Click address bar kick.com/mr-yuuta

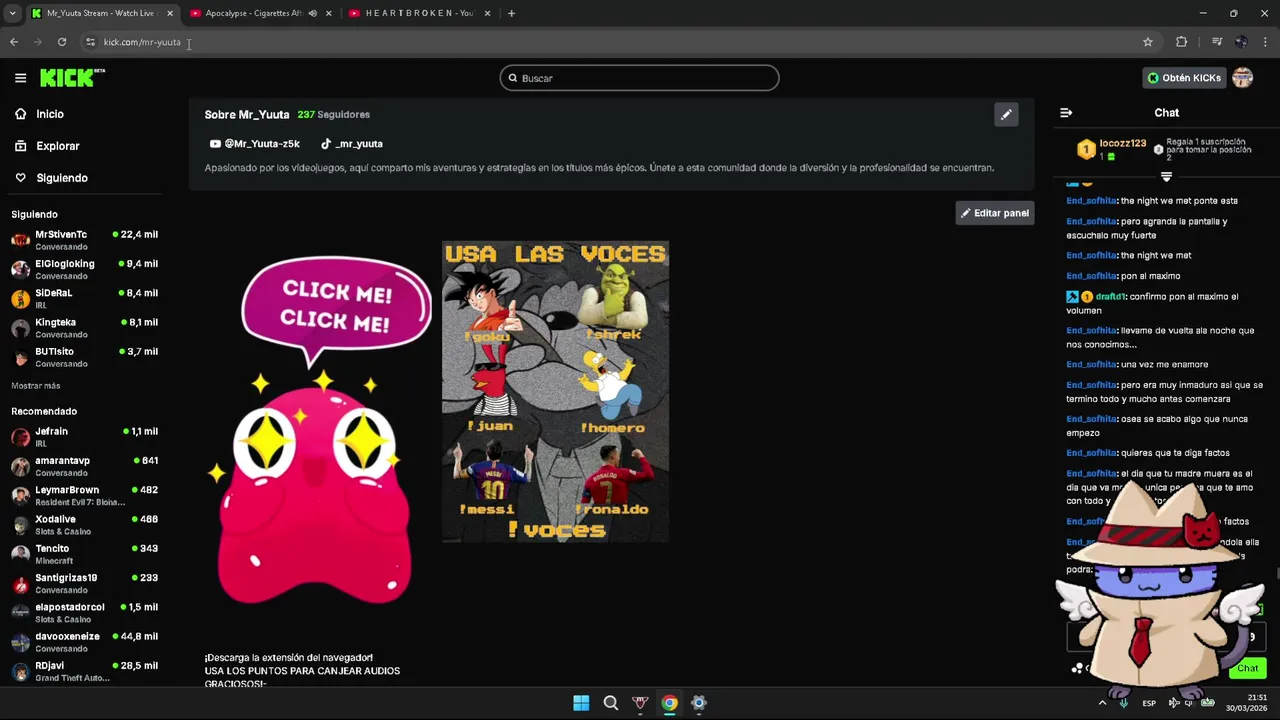point(142,42)
